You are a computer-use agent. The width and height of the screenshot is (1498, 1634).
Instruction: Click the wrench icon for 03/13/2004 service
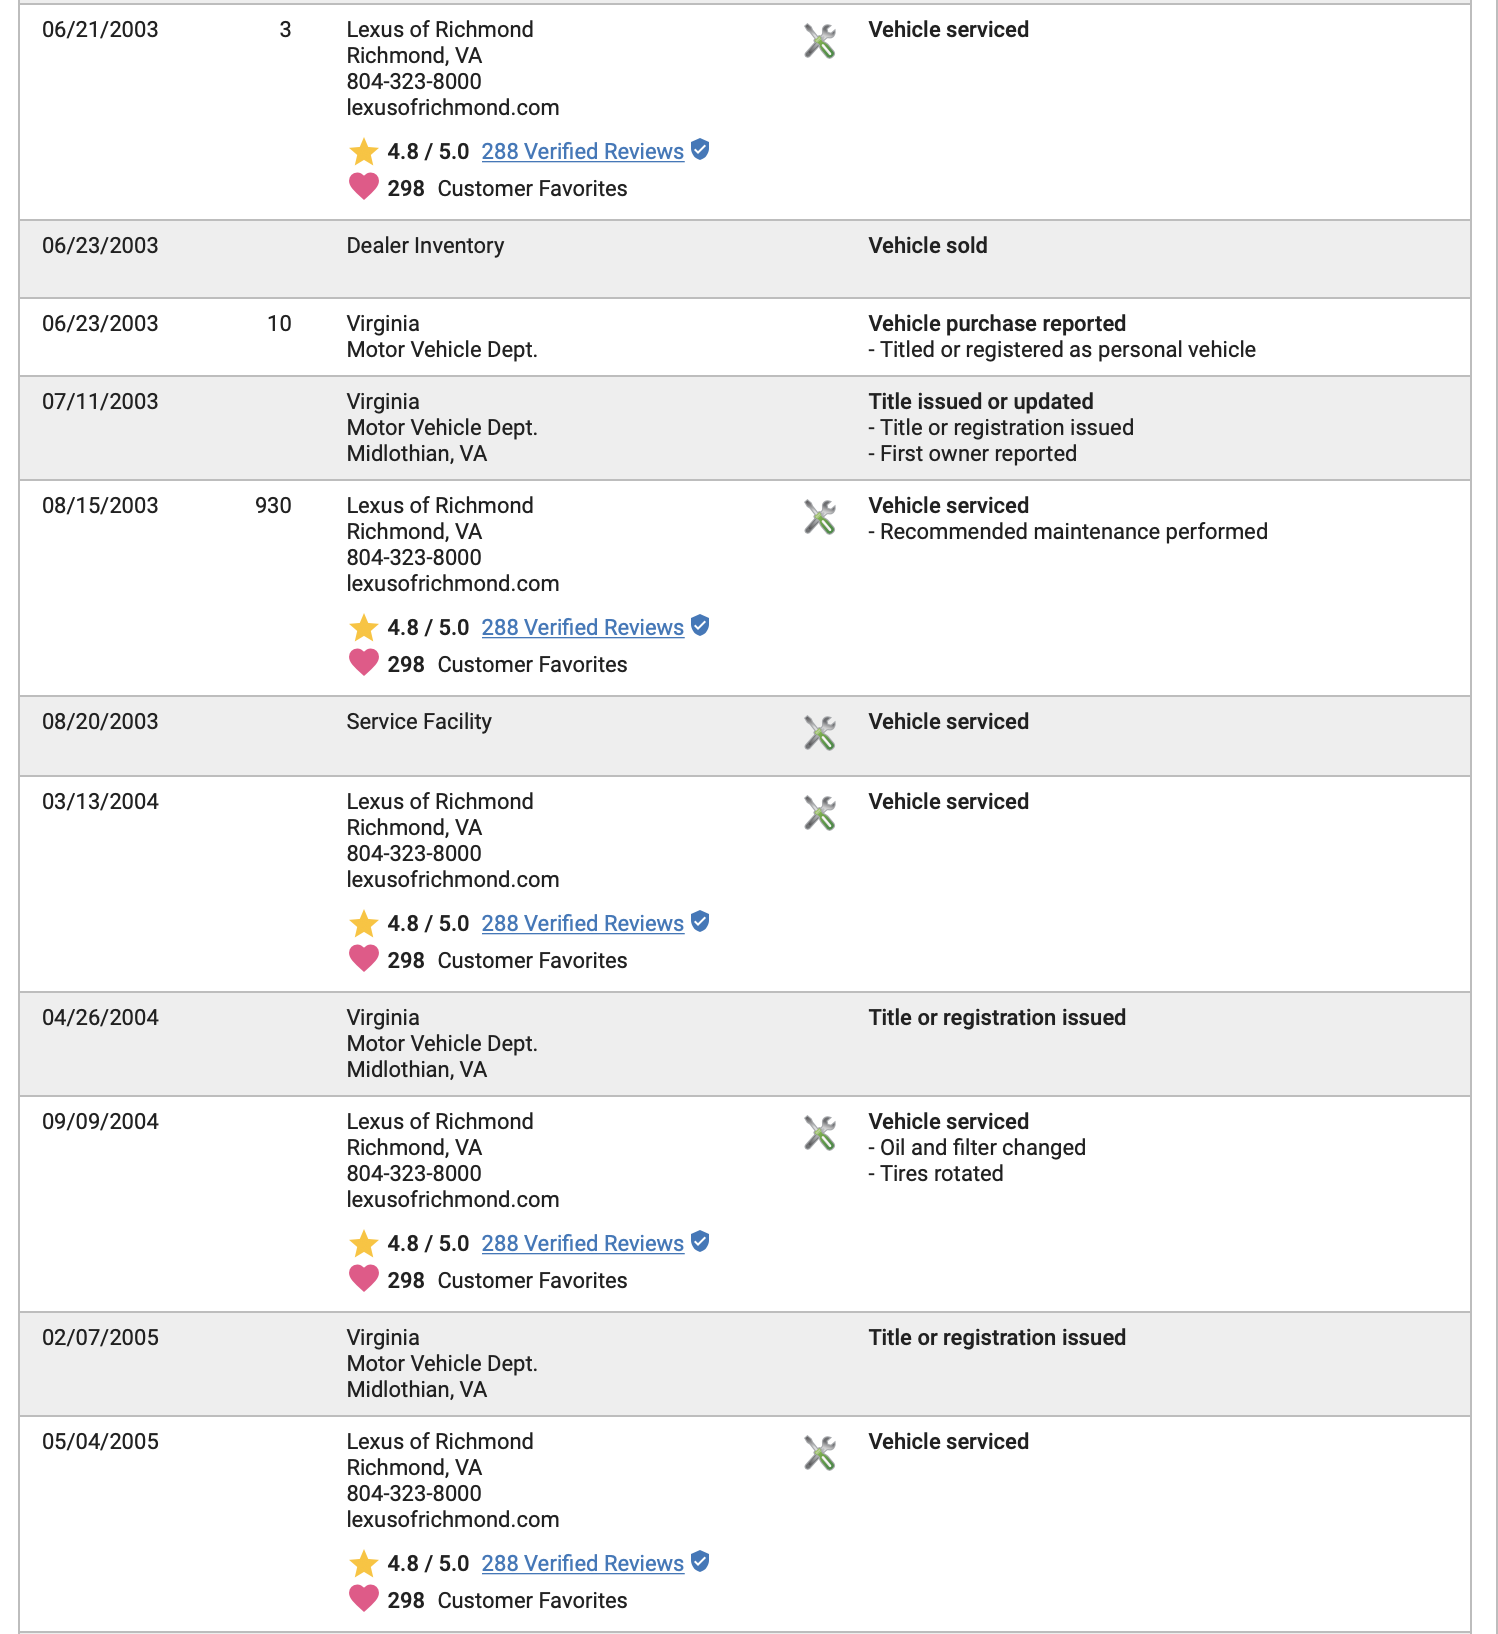820,813
